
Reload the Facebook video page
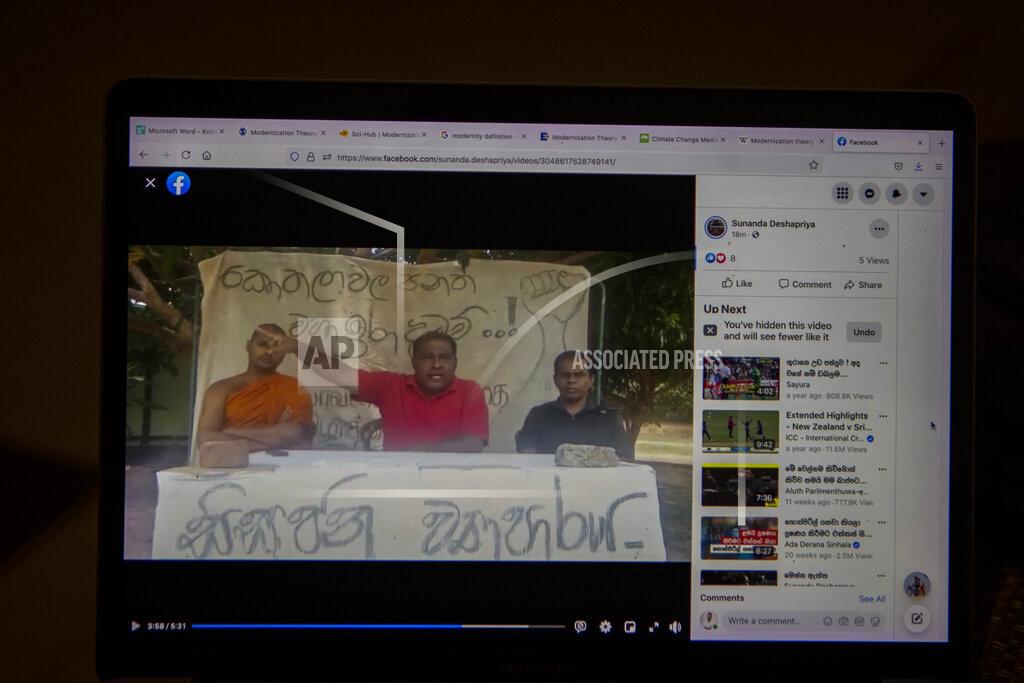186,155
